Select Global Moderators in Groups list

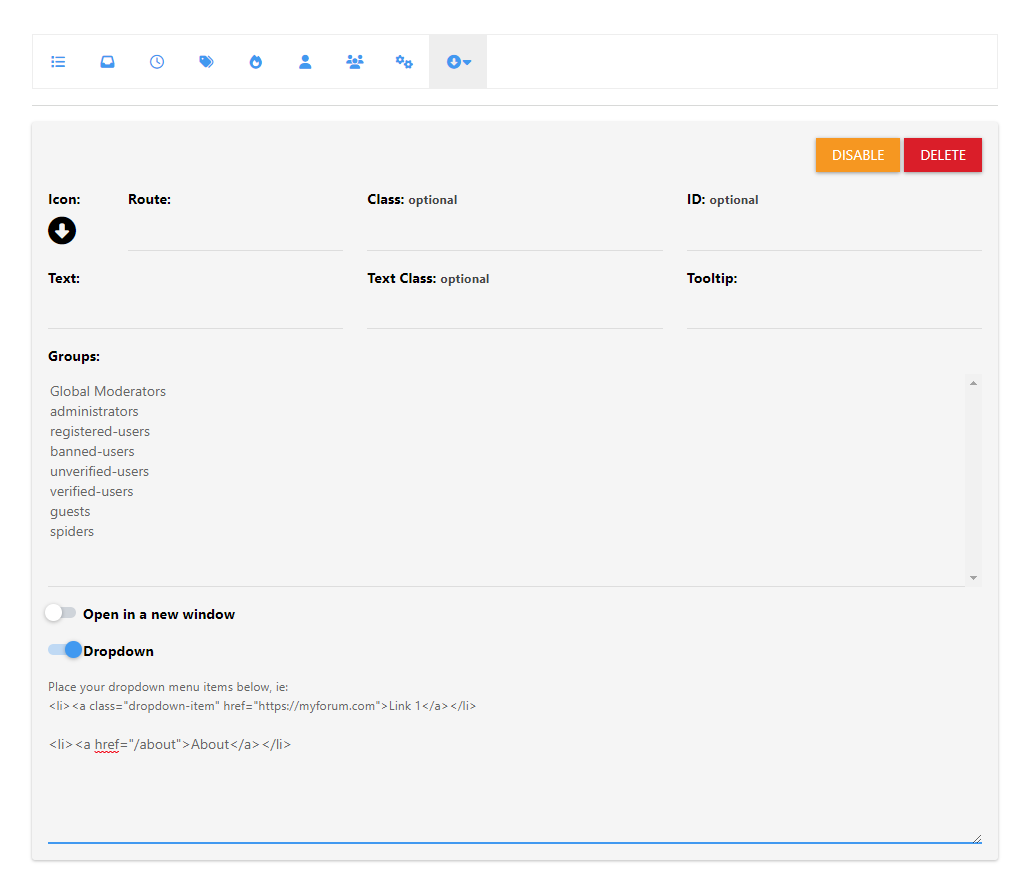[x=108, y=391]
